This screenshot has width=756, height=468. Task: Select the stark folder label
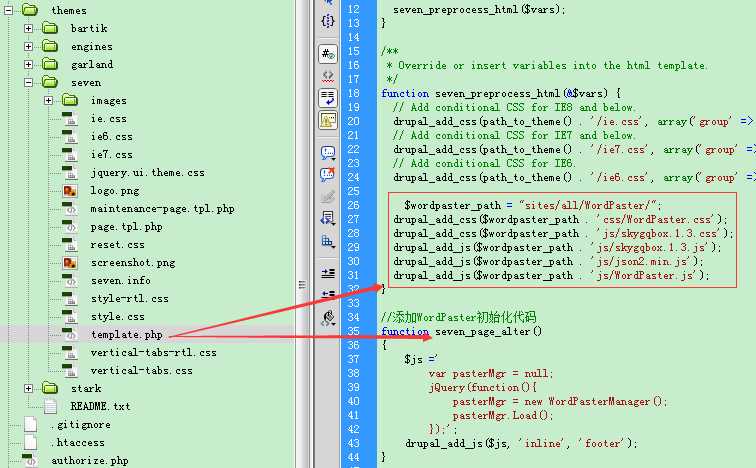86,388
